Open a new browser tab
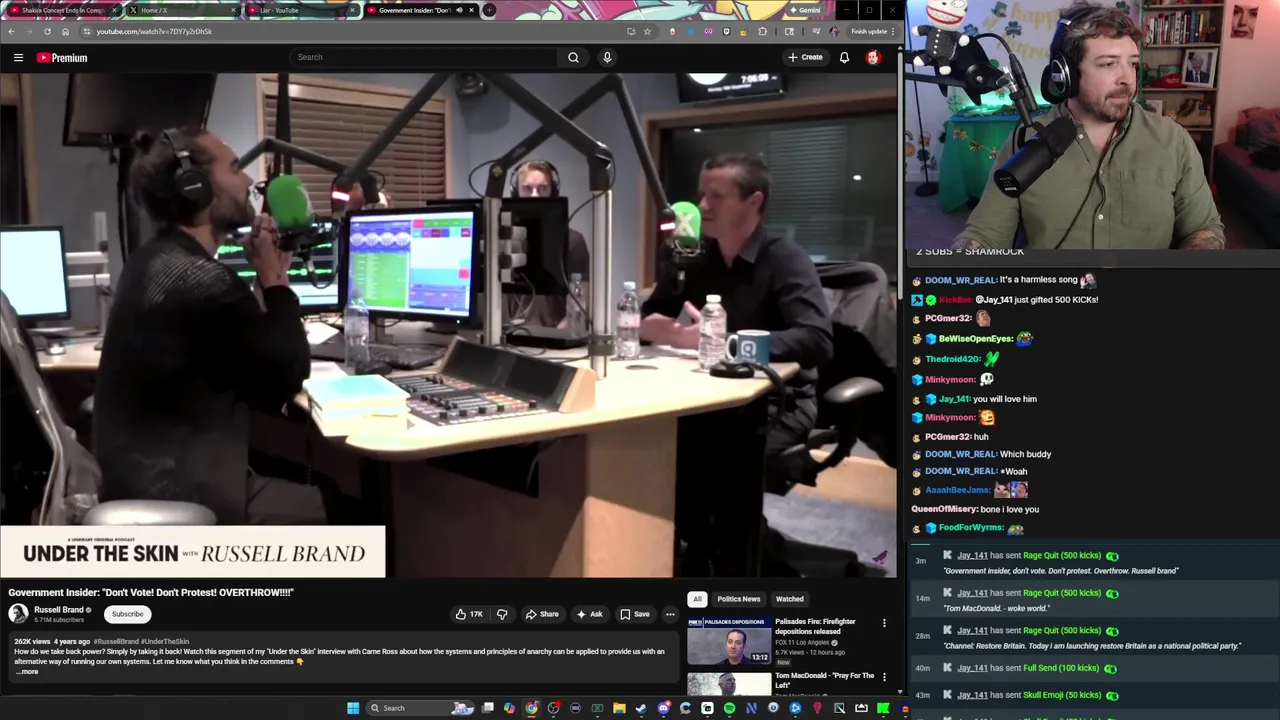Screen dimensions: 1280x720 click(488, 10)
